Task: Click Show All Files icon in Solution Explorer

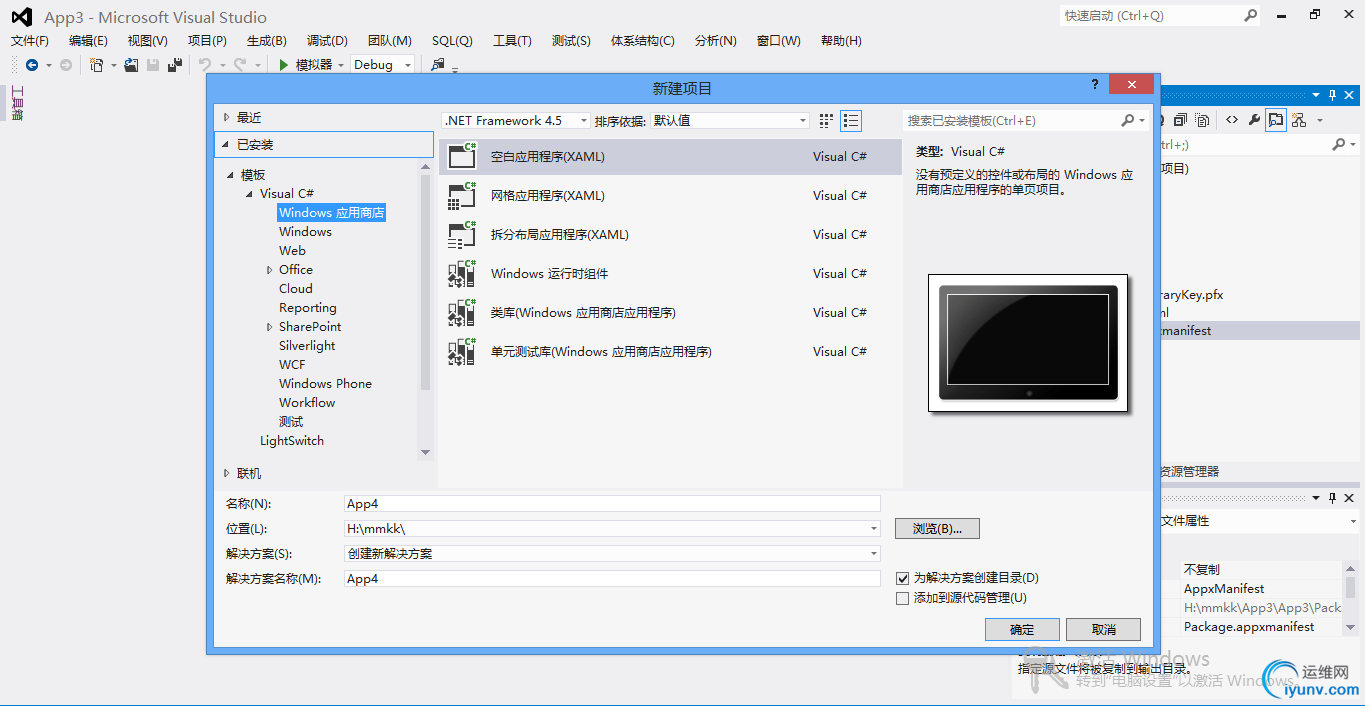Action: click(1202, 120)
